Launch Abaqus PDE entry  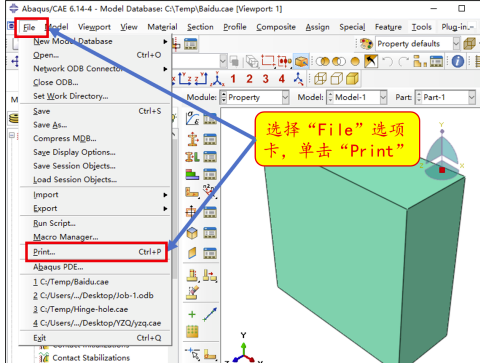click(95, 267)
